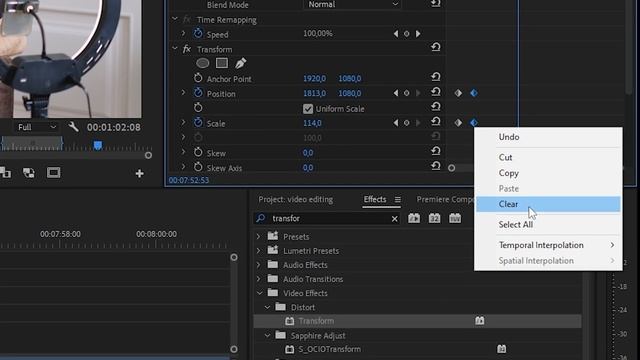
Task: Open the settings wrench in program monitor
Action: click(x=73, y=127)
